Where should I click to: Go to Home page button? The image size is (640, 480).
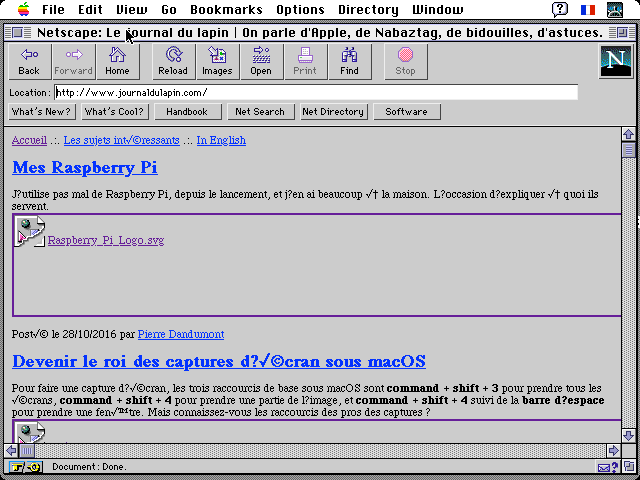coord(118,62)
